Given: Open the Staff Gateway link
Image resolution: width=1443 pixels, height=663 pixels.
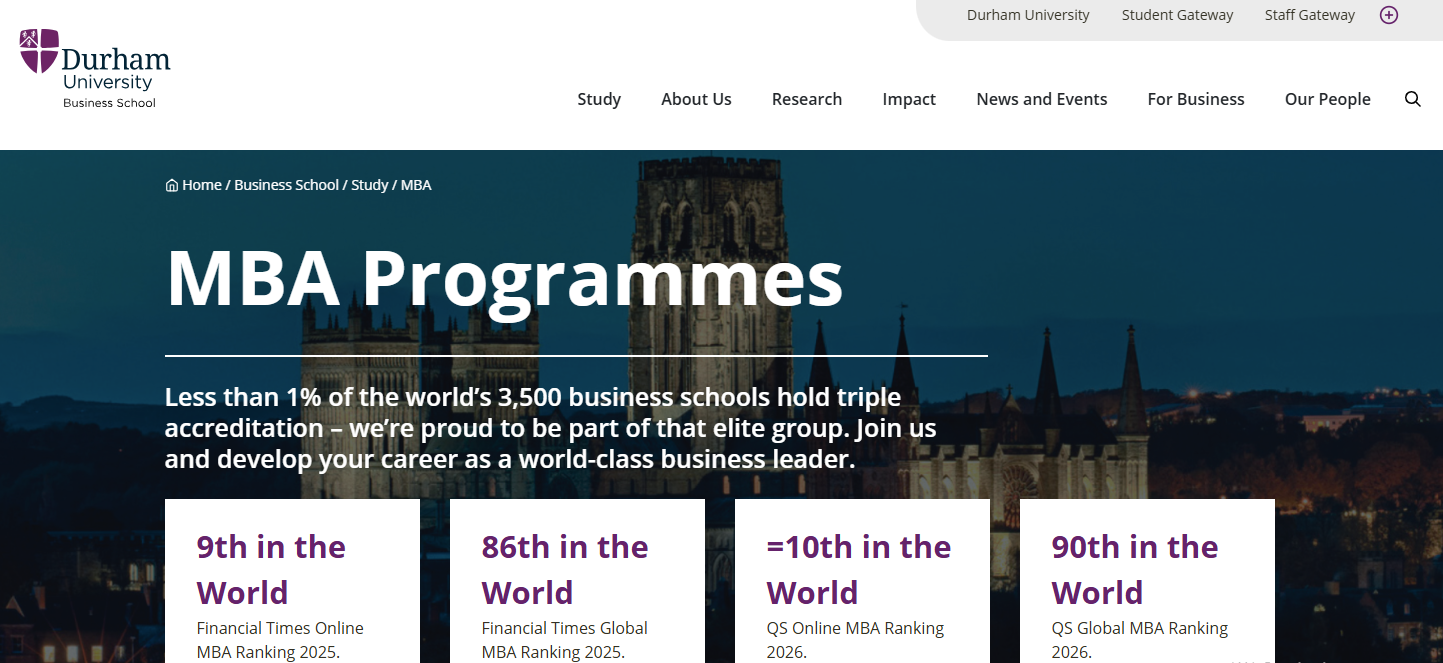Looking at the screenshot, I should point(1309,15).
